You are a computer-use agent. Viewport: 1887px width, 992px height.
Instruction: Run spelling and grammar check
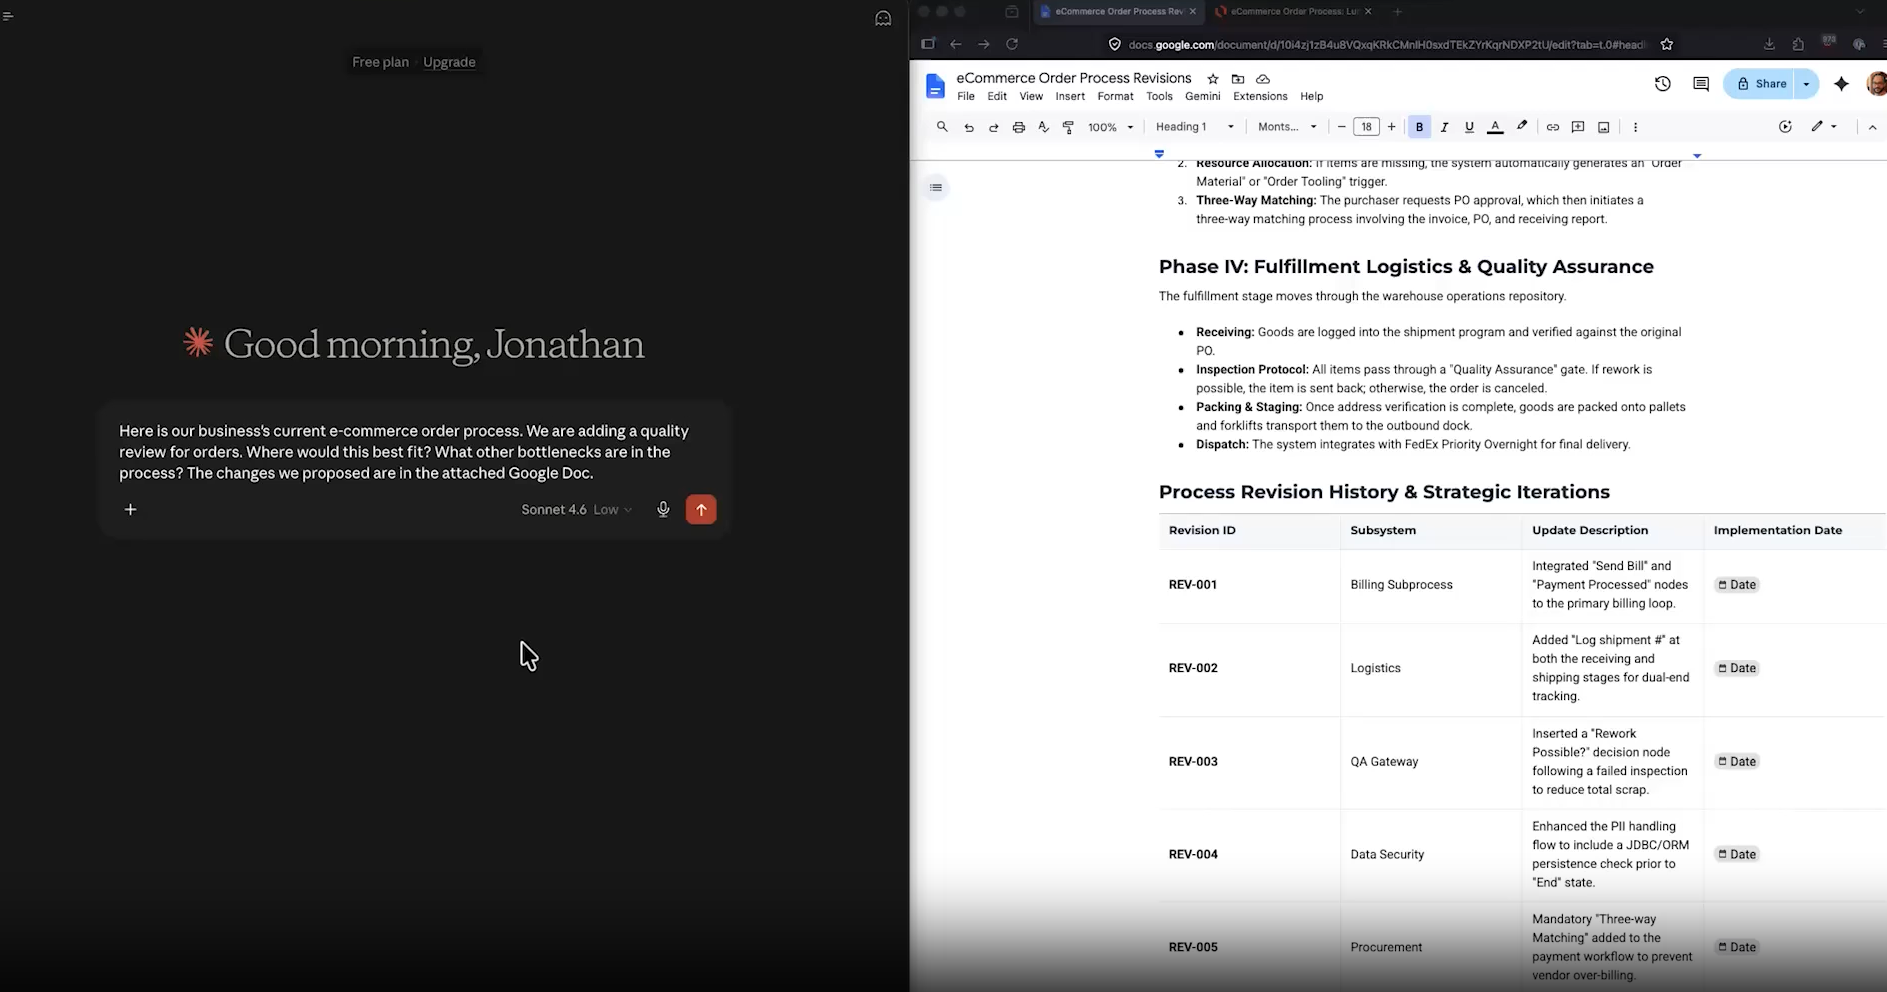[x=1043, y=127]
